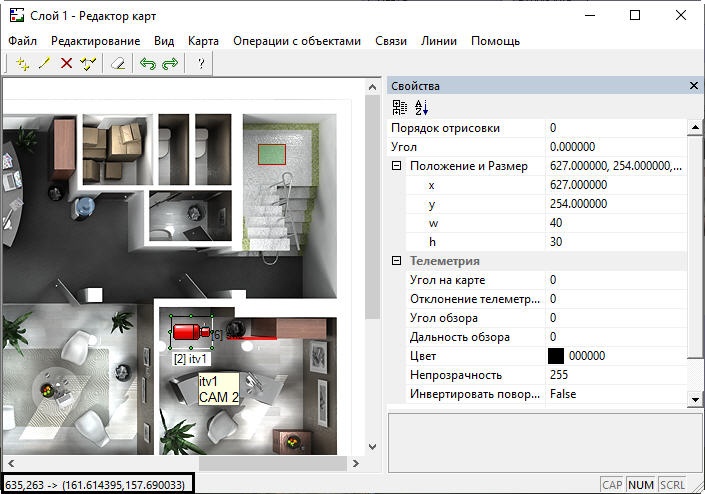Sort properties alphabetically with A-Z icon
Image resolution: width=705 pixels, height=494 pixels.
pos(421,107)
